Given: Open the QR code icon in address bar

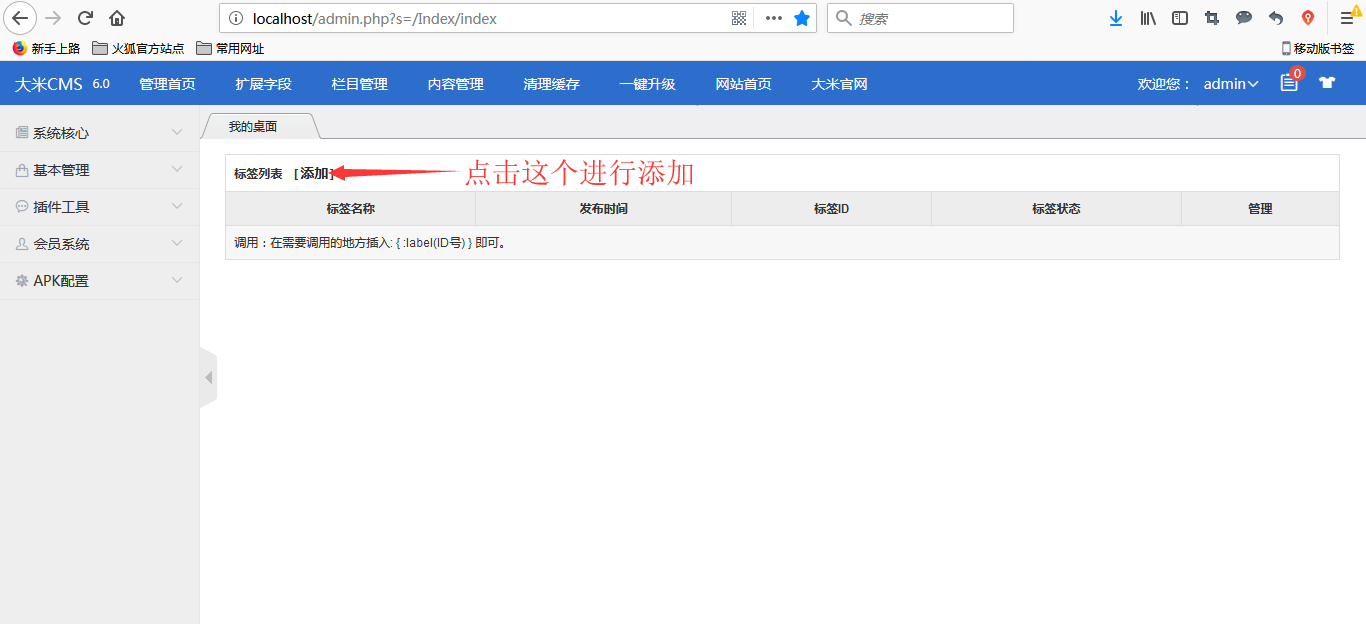Looking at the screenshot, I should coord(739,18).
